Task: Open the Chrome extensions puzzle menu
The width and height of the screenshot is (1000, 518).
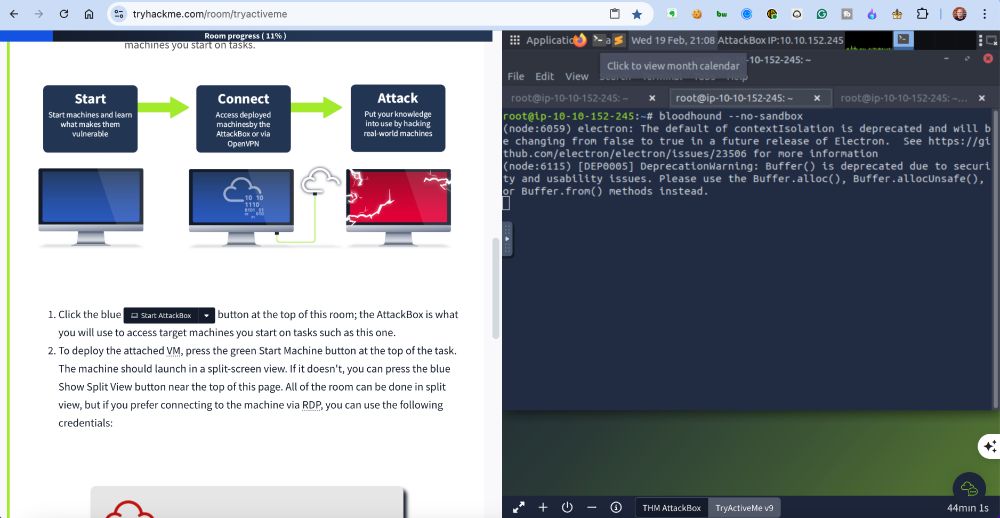Action: 922,13
